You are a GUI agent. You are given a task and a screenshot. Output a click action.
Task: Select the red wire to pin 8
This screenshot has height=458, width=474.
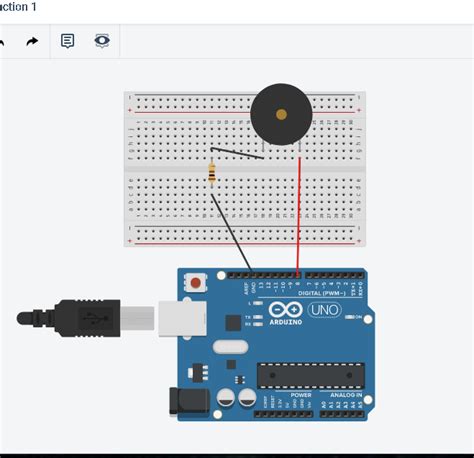(299, 217)
